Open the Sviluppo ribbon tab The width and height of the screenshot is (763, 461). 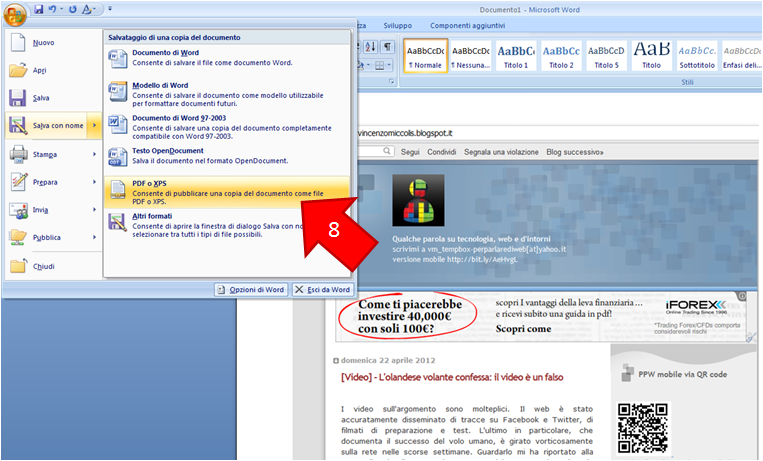pos(398,25)
